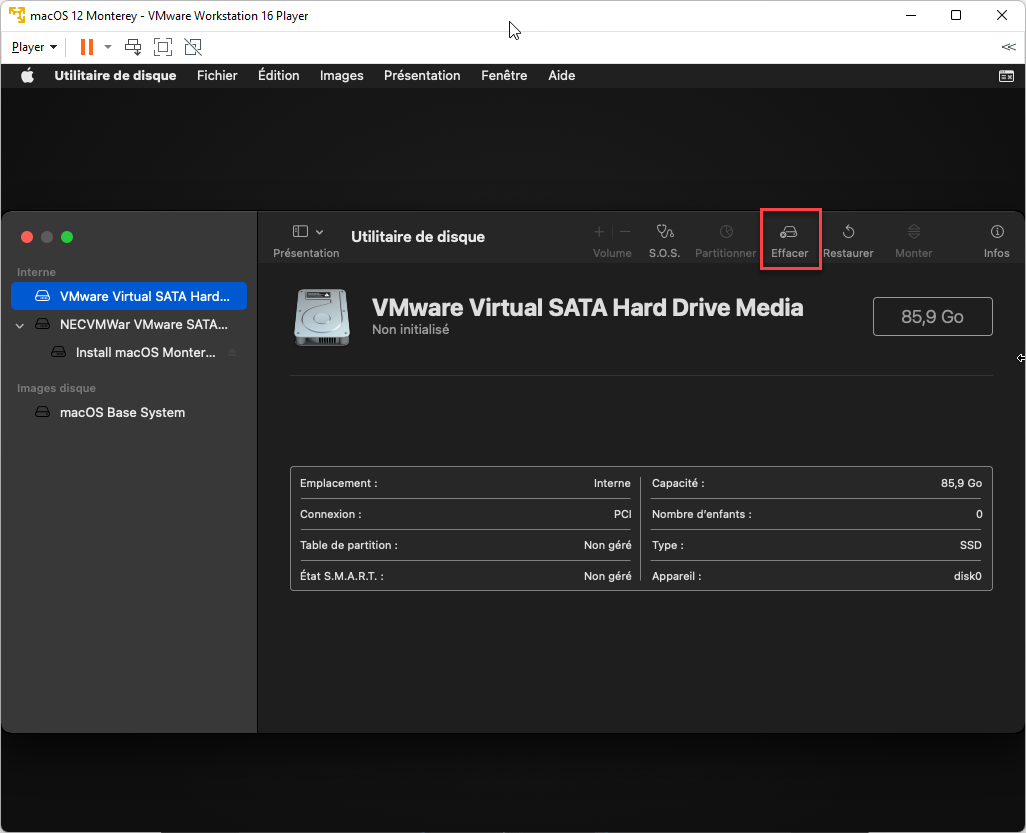
Task: Select VMware Virtual SATA Hard drive in sidebar
Action: click(129, 296)
